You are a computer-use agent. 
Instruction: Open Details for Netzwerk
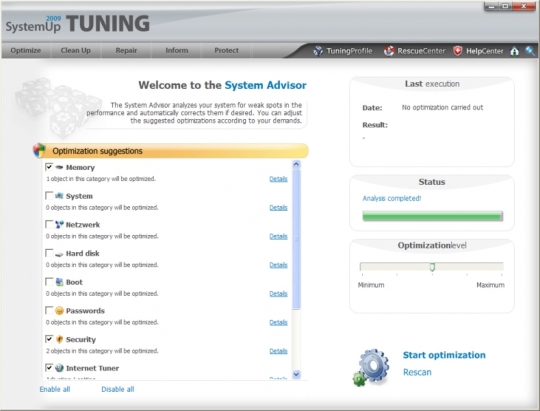[x=278, y=236]
